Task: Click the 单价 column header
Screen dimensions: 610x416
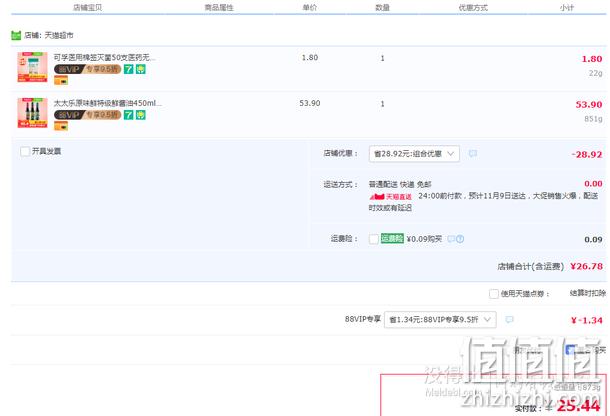Action: point(310,7)
